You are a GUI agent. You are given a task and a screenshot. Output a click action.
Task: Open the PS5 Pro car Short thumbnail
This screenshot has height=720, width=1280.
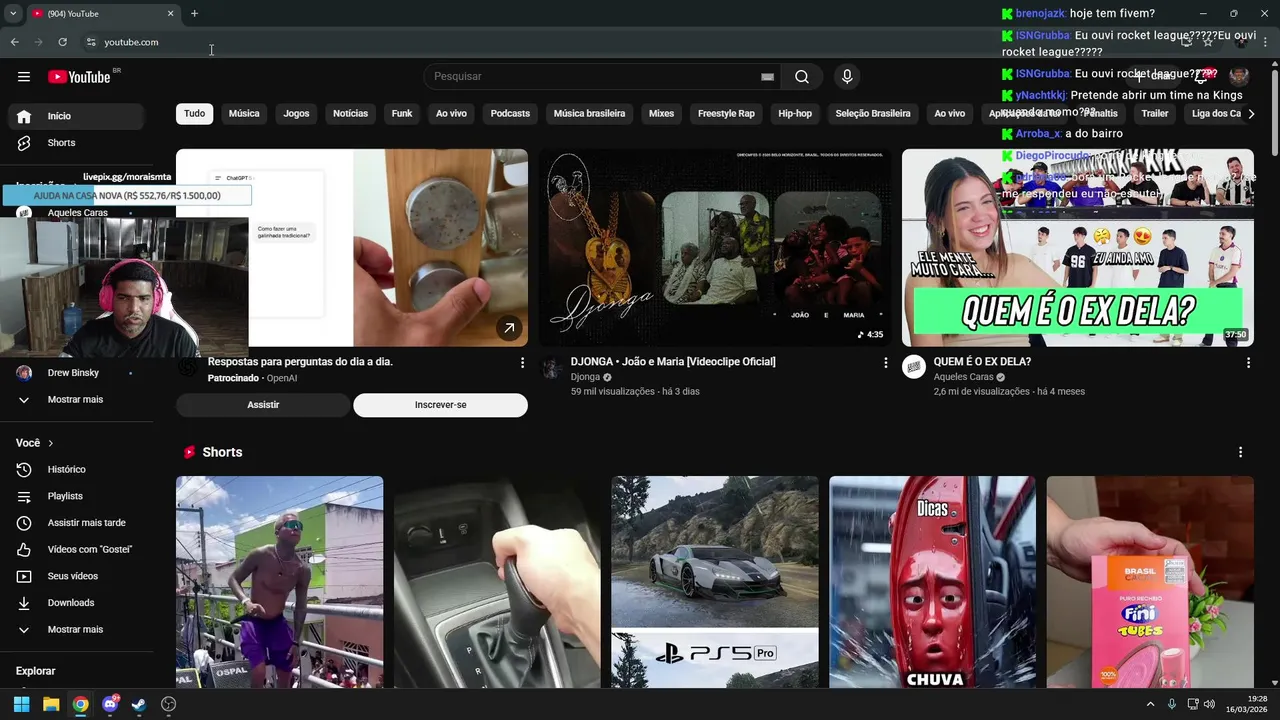coord(715,582)
